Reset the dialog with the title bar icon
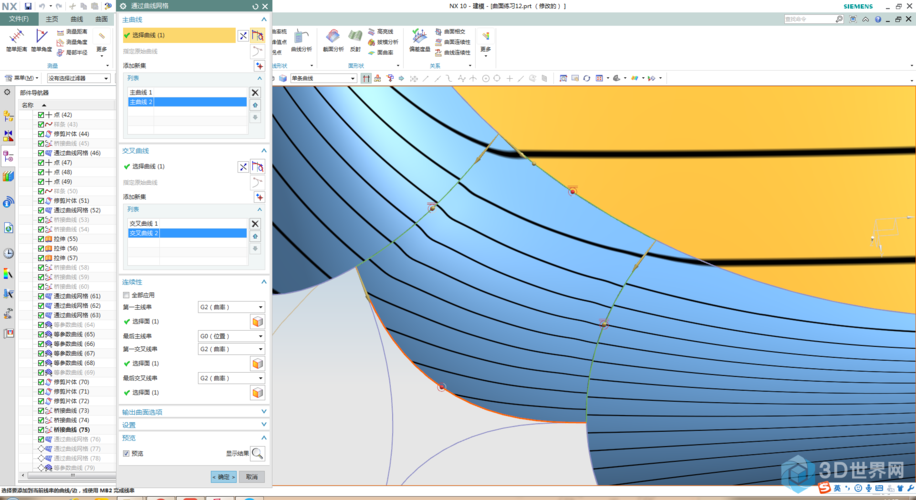Image resolution: width=916 pixels, height=500 pixels. coord(255,6)
